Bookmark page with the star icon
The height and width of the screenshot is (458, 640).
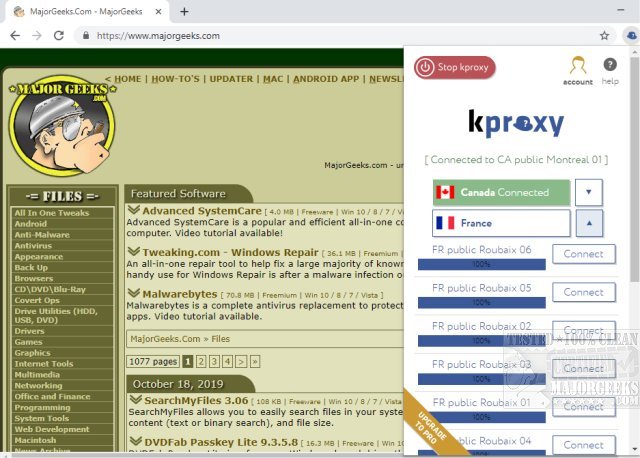click(604, 36)
